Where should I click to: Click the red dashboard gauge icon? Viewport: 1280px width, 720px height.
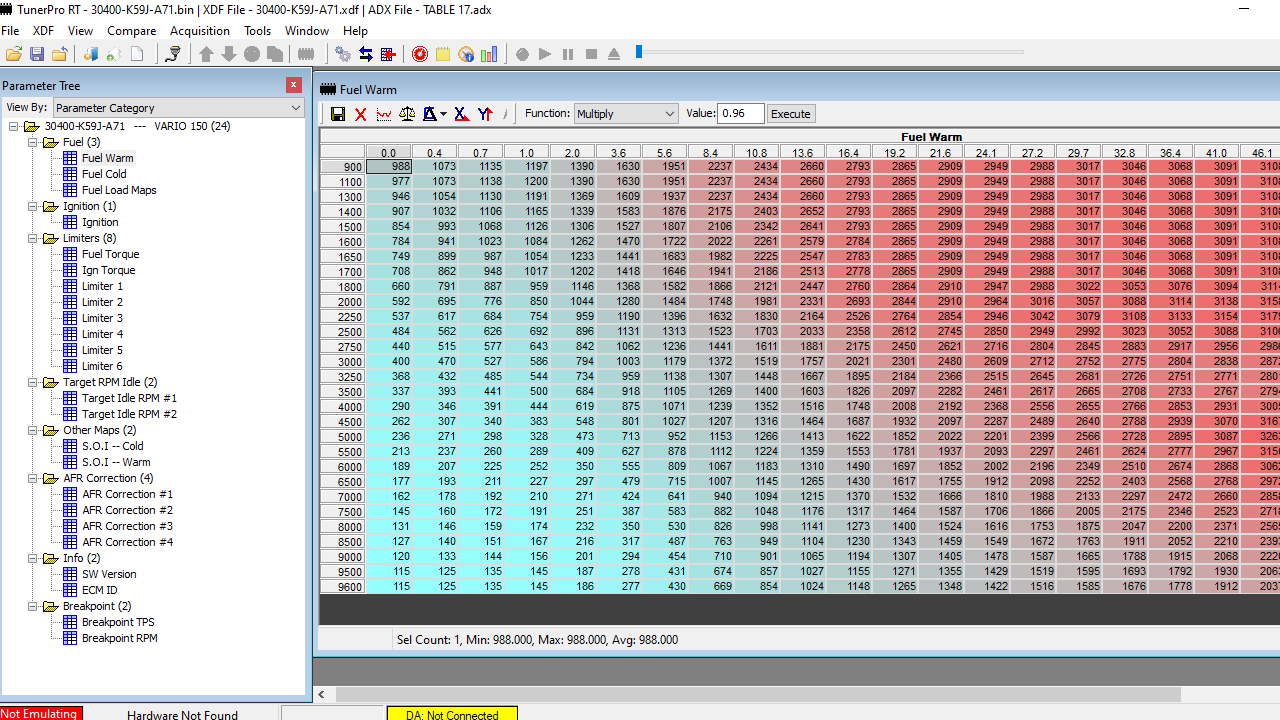[x=420, y=54]
